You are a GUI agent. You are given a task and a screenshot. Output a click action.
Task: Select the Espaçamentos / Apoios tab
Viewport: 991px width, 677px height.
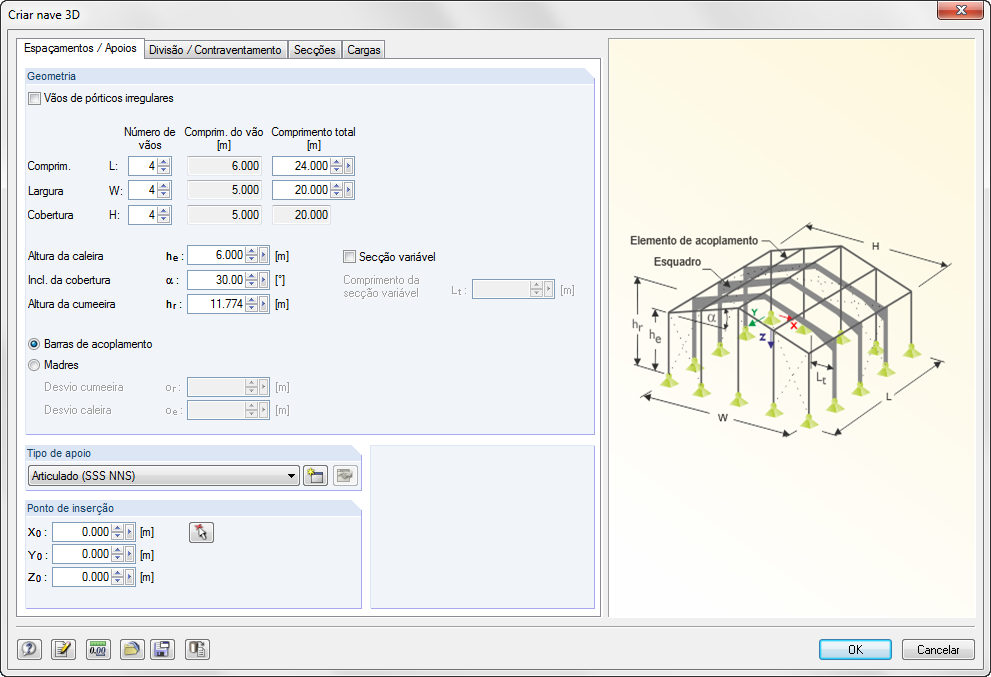coord(80,48)
